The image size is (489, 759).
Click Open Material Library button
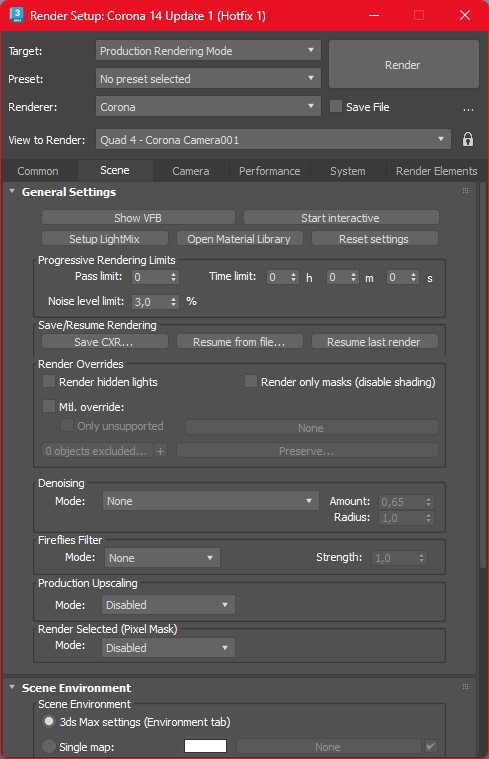239,239
